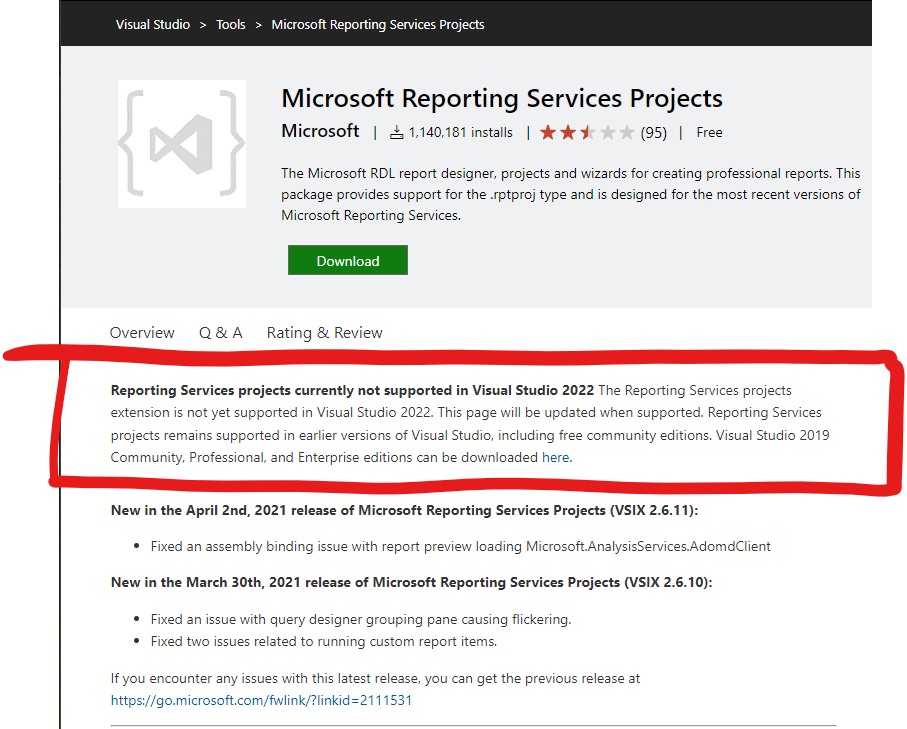The height and width of the screenshot is (729, 907).
Task: Click the 'Free' price label
Action: pos(709,132)
